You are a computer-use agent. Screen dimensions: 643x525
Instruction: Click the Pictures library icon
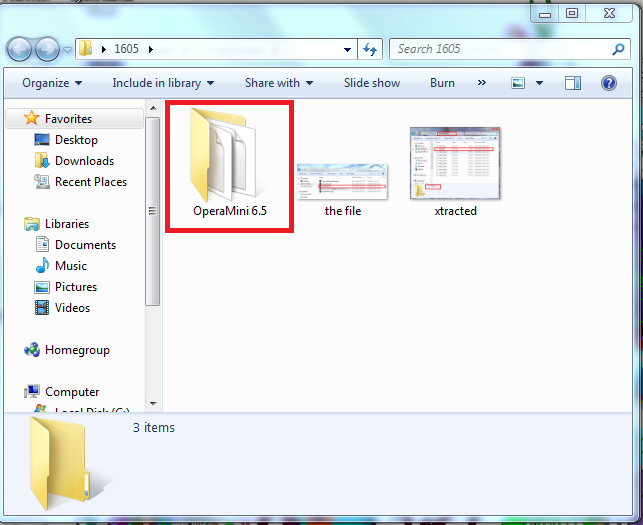tap(42, 287)
